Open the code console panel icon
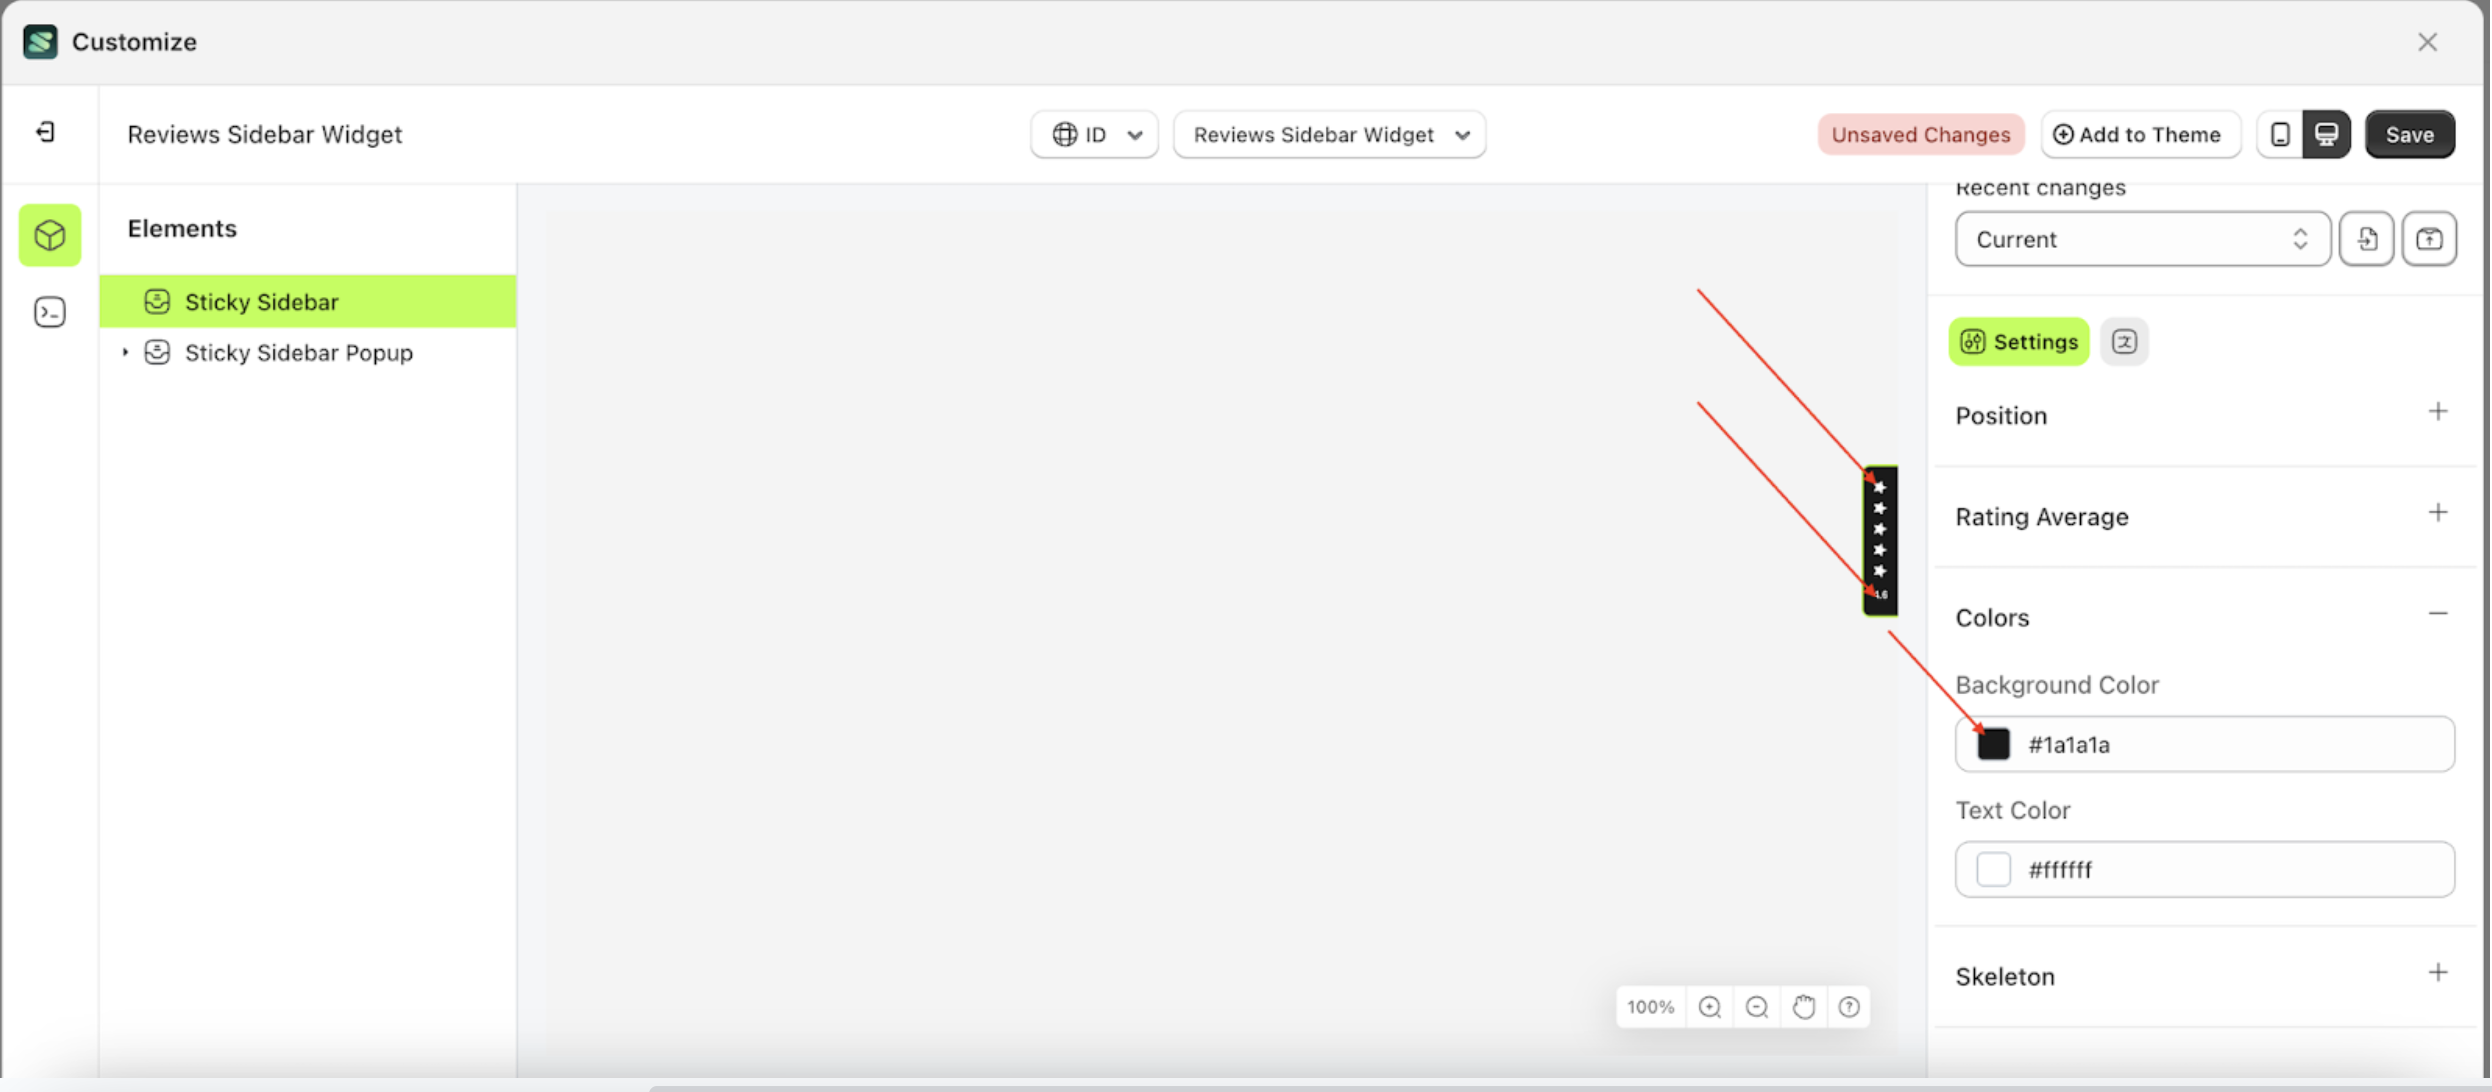The width and height of the screenshot is (2492, 1092). [x=49, y=312]
